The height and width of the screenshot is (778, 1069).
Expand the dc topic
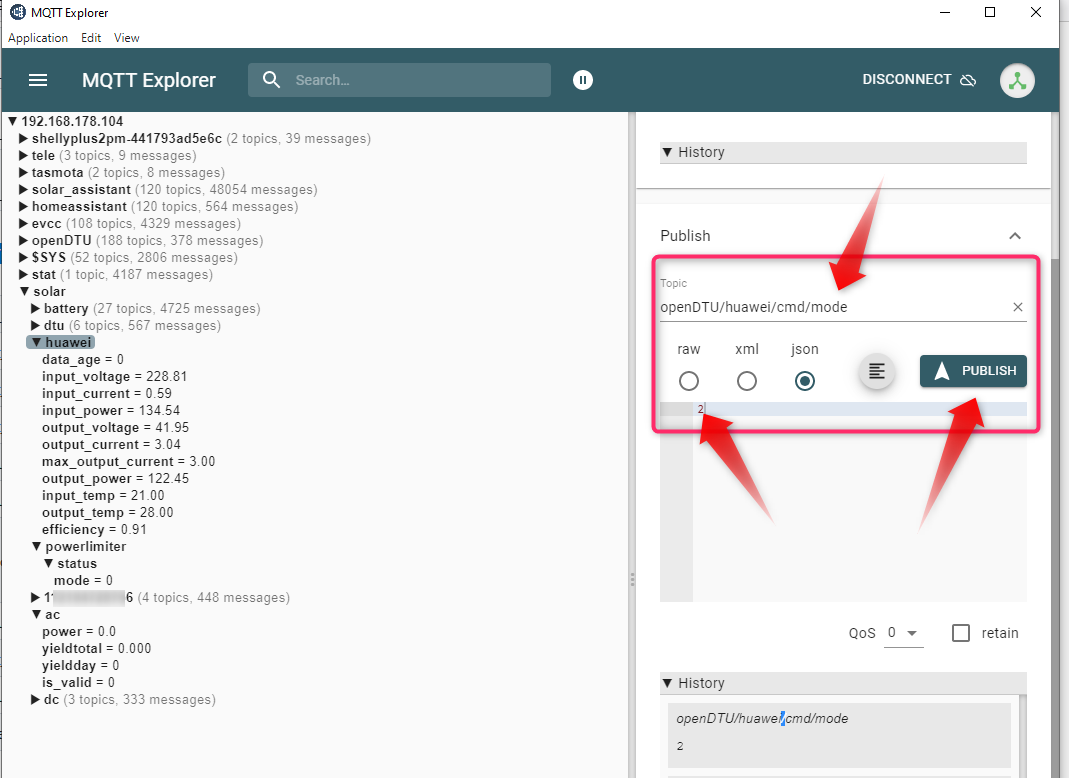pos(35,700)
